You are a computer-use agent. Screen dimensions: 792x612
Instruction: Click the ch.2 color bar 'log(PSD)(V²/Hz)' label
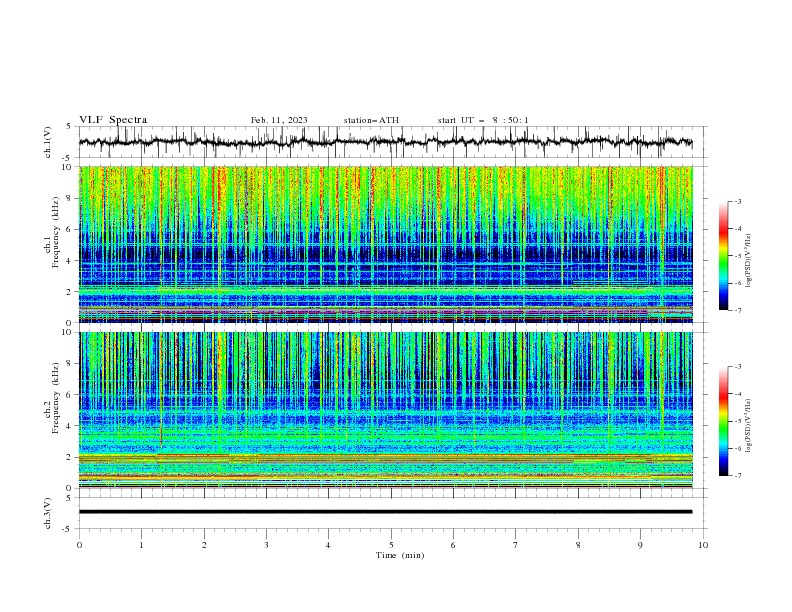click(x=749, y=426)
